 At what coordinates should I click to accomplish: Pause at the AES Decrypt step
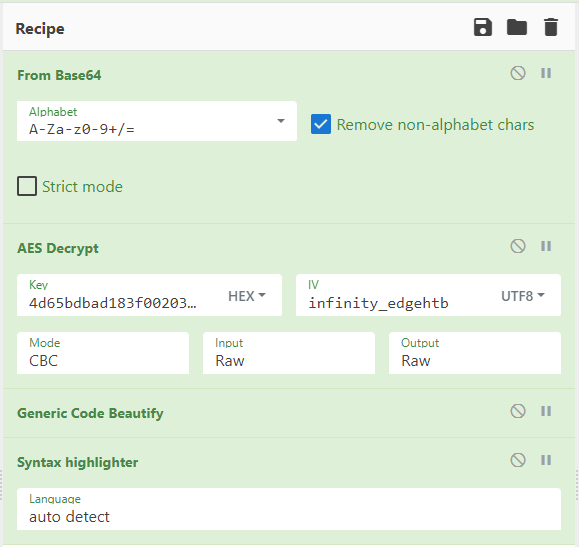point(546,246)
